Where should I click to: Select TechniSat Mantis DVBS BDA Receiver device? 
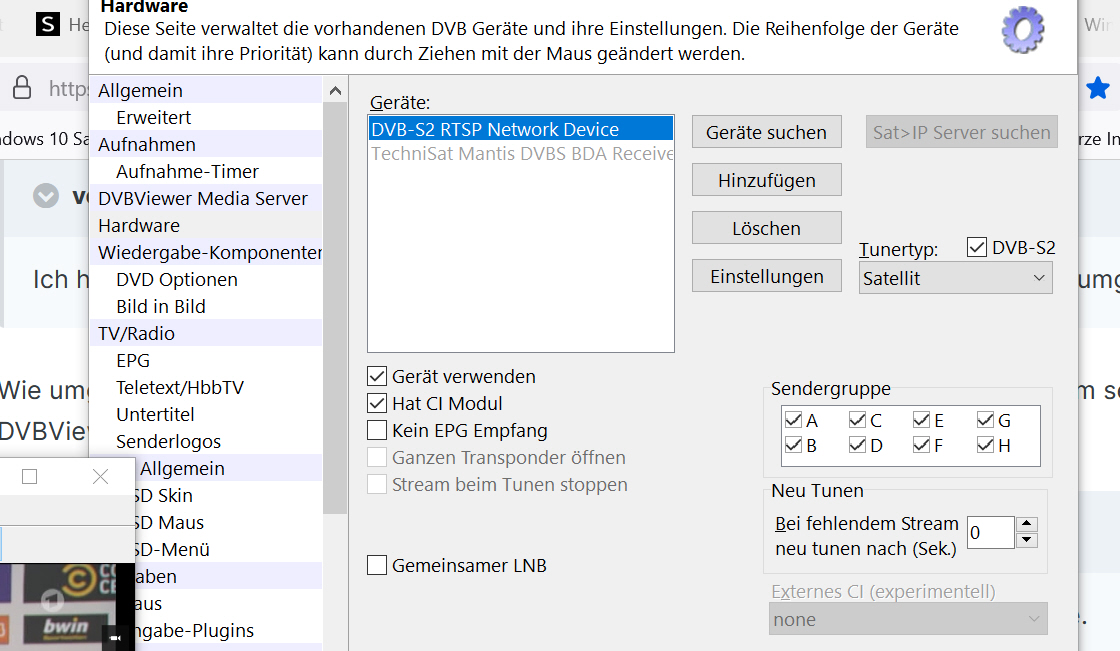pyautogui.click(x=521, y=154)
